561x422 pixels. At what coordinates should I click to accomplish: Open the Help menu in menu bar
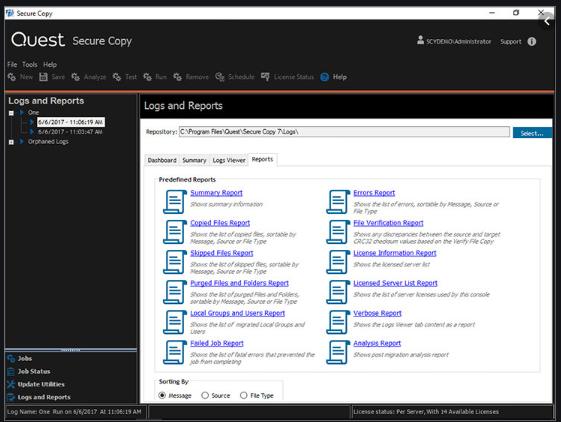(50, 64)
